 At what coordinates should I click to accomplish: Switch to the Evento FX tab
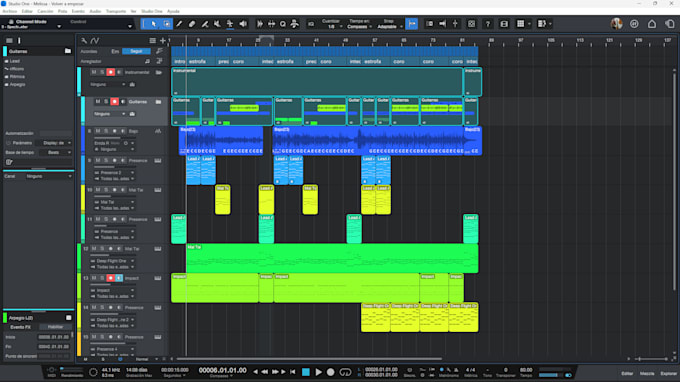20,327
